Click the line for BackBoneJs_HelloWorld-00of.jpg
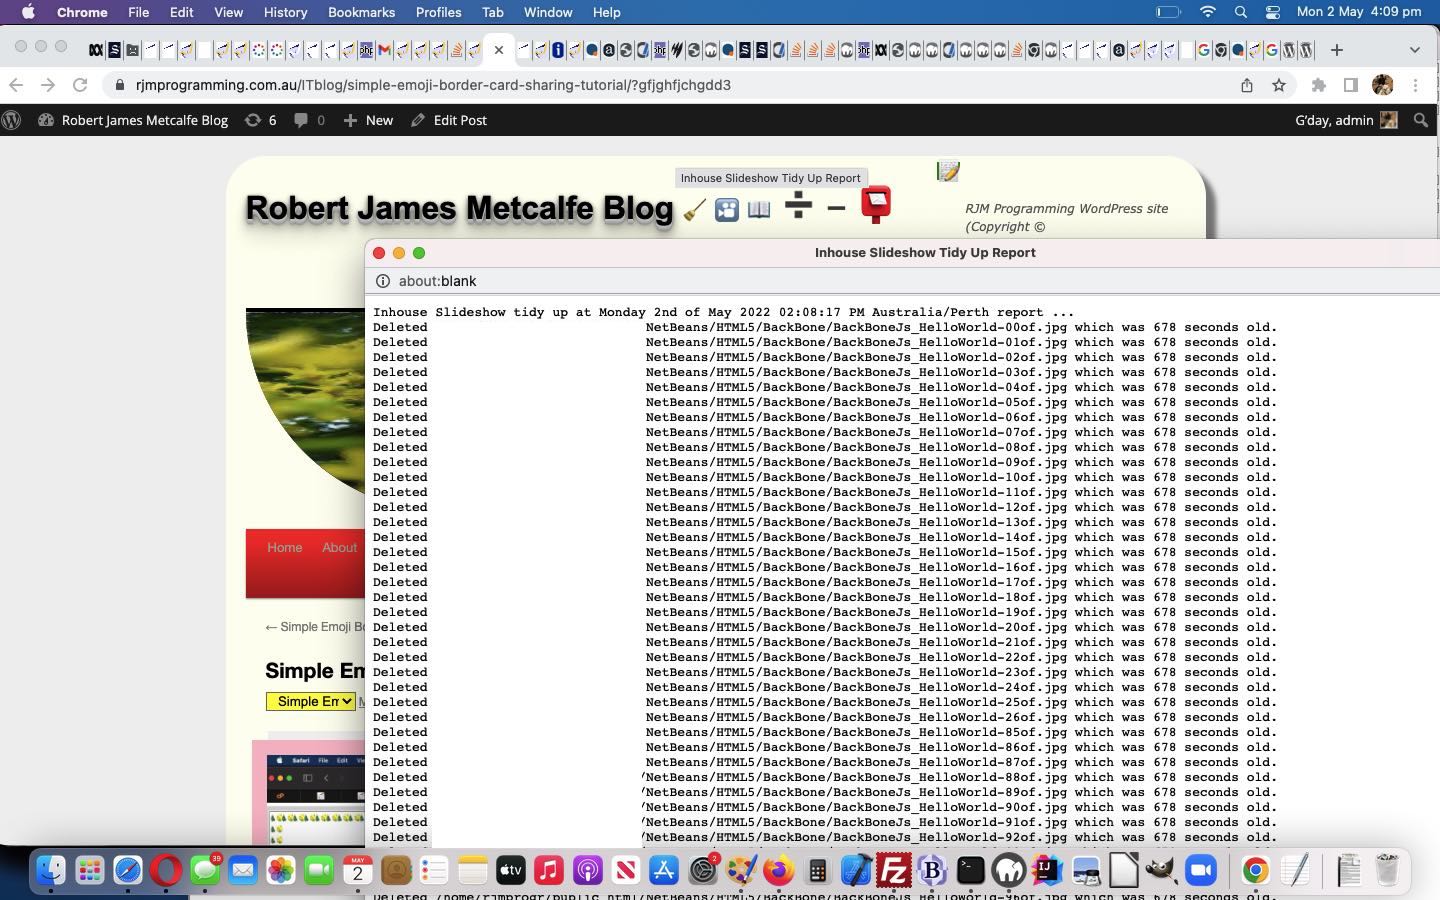Viewport: 1440px width, 900px height. click(825, 327)
